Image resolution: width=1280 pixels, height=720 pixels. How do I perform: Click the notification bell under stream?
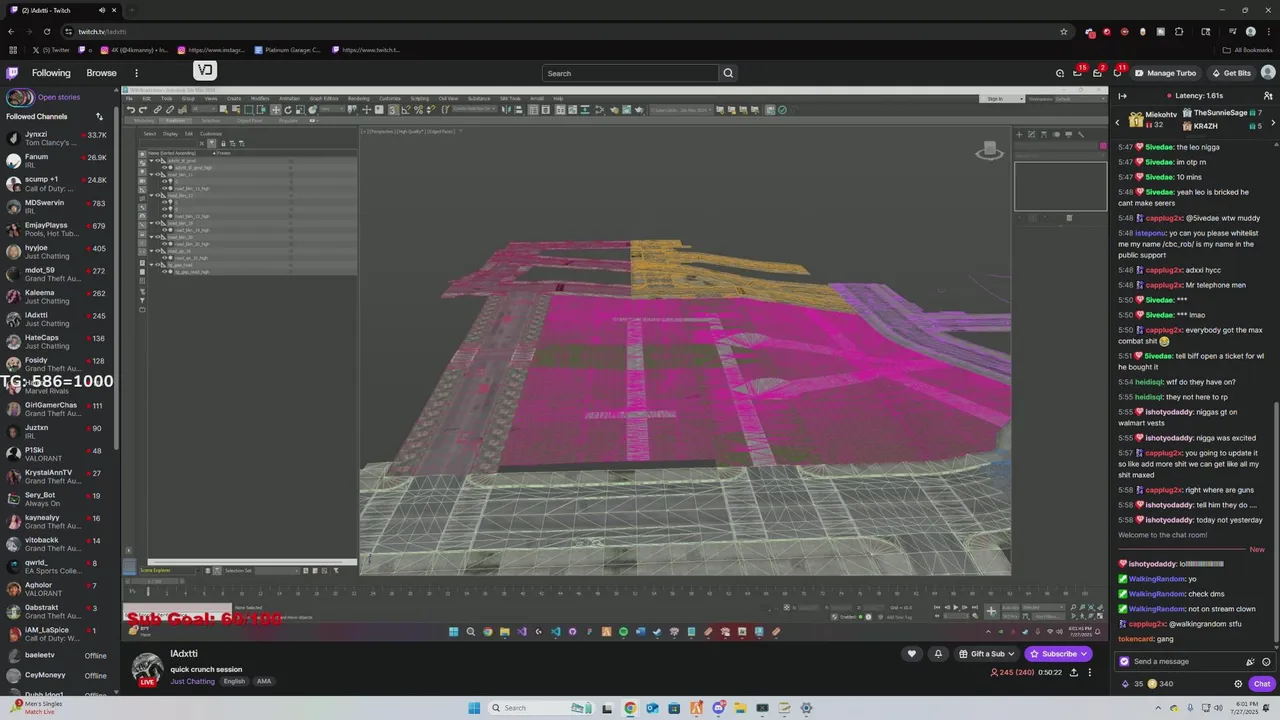(x=938, y=654)
